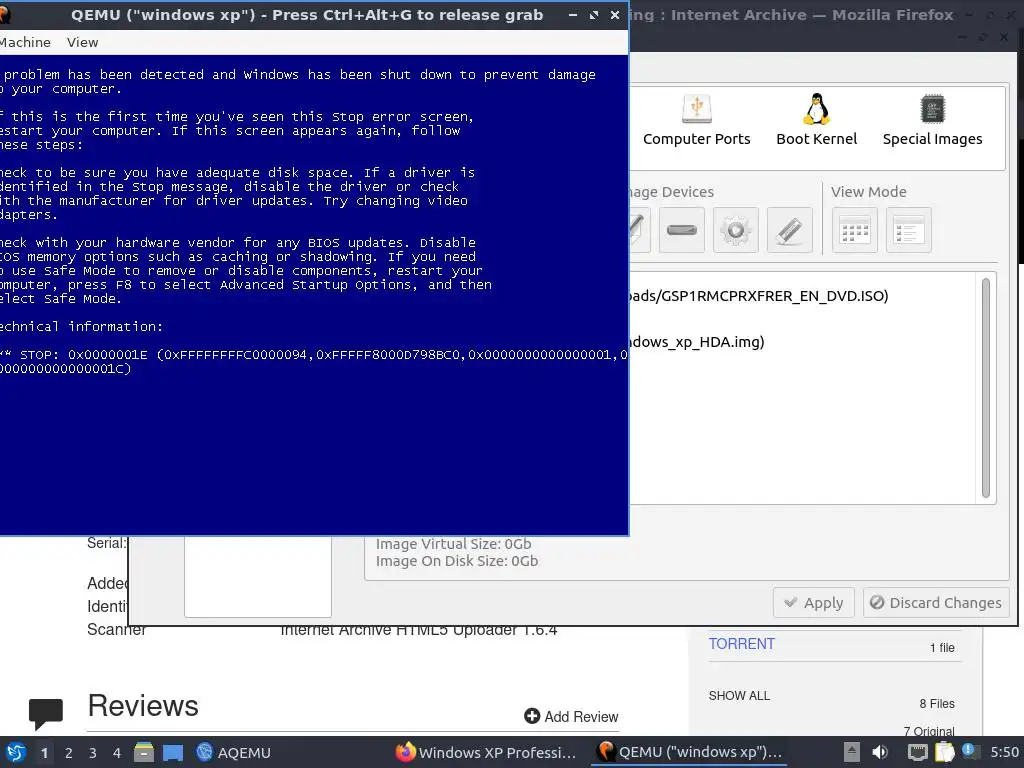Open the volume control in the tray

point(880,752)
